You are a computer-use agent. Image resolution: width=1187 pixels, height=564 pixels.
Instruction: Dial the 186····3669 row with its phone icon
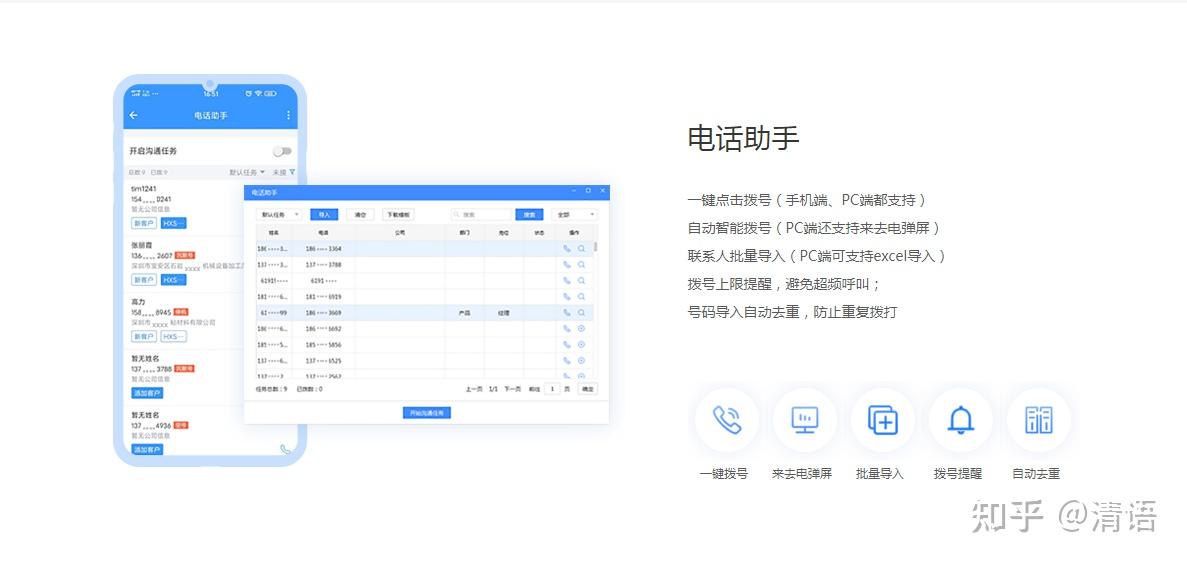coord(567,313)
